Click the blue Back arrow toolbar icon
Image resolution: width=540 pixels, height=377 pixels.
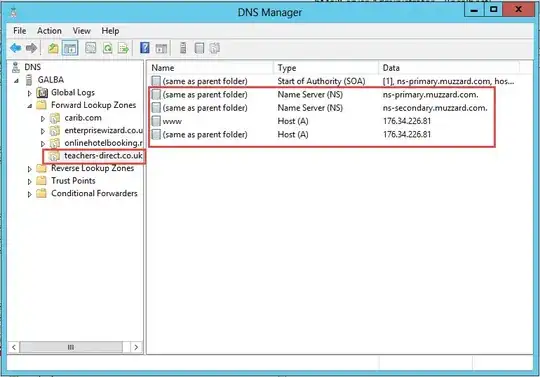[15, 48]
